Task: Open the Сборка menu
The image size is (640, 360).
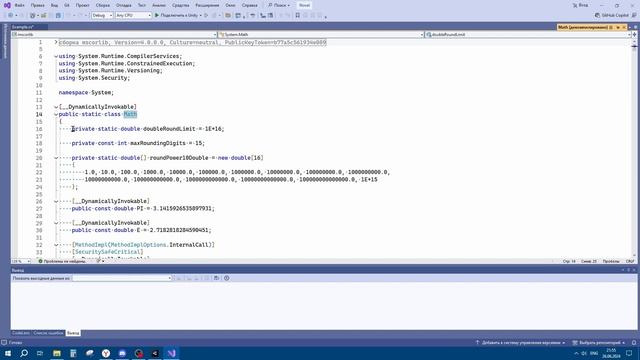Action: pyautogui.click(x=103, y=5)
